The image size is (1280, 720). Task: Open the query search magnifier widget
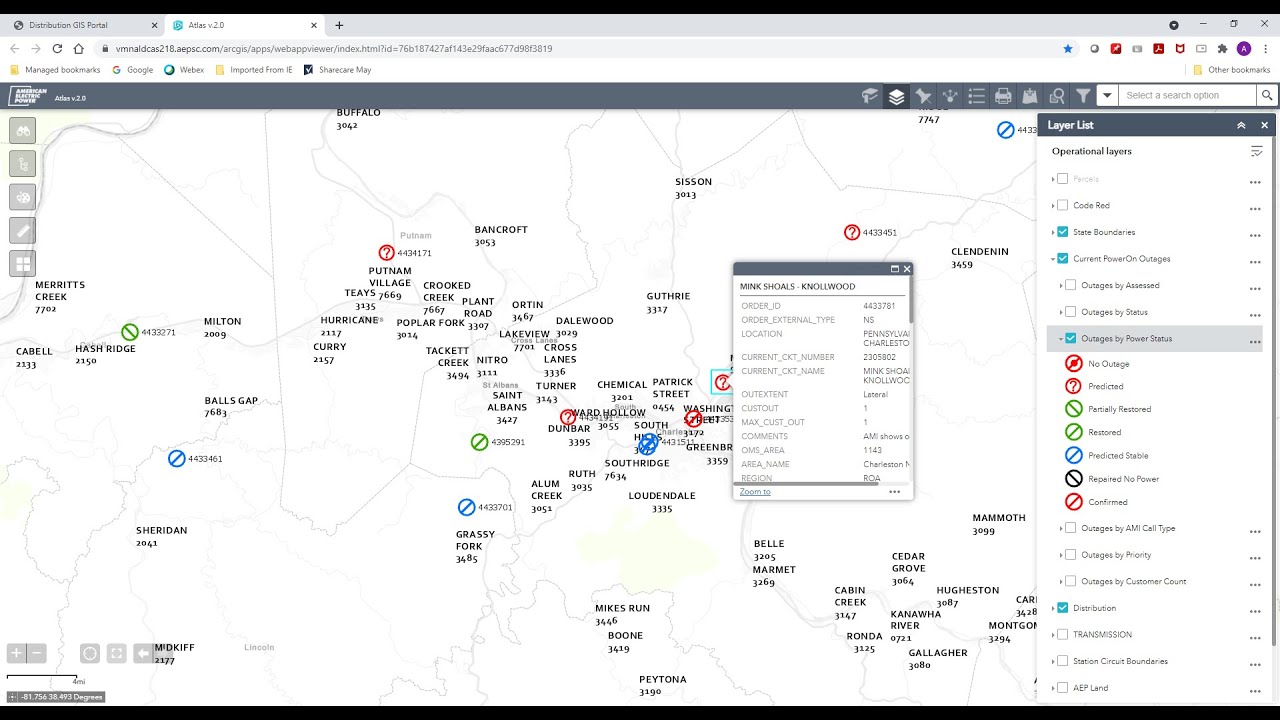(1057, 96)
